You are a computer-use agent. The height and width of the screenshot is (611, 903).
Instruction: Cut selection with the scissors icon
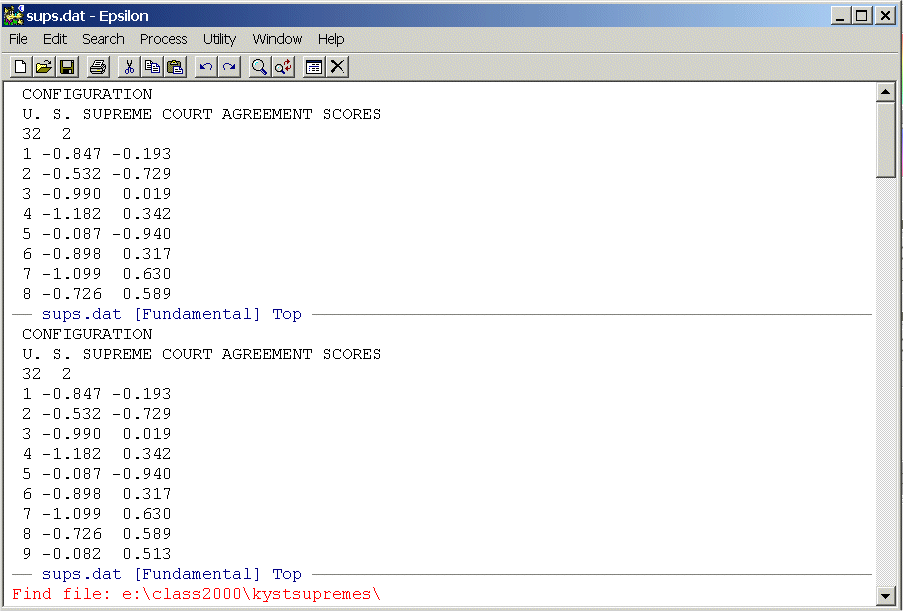(x=128, y=67)
